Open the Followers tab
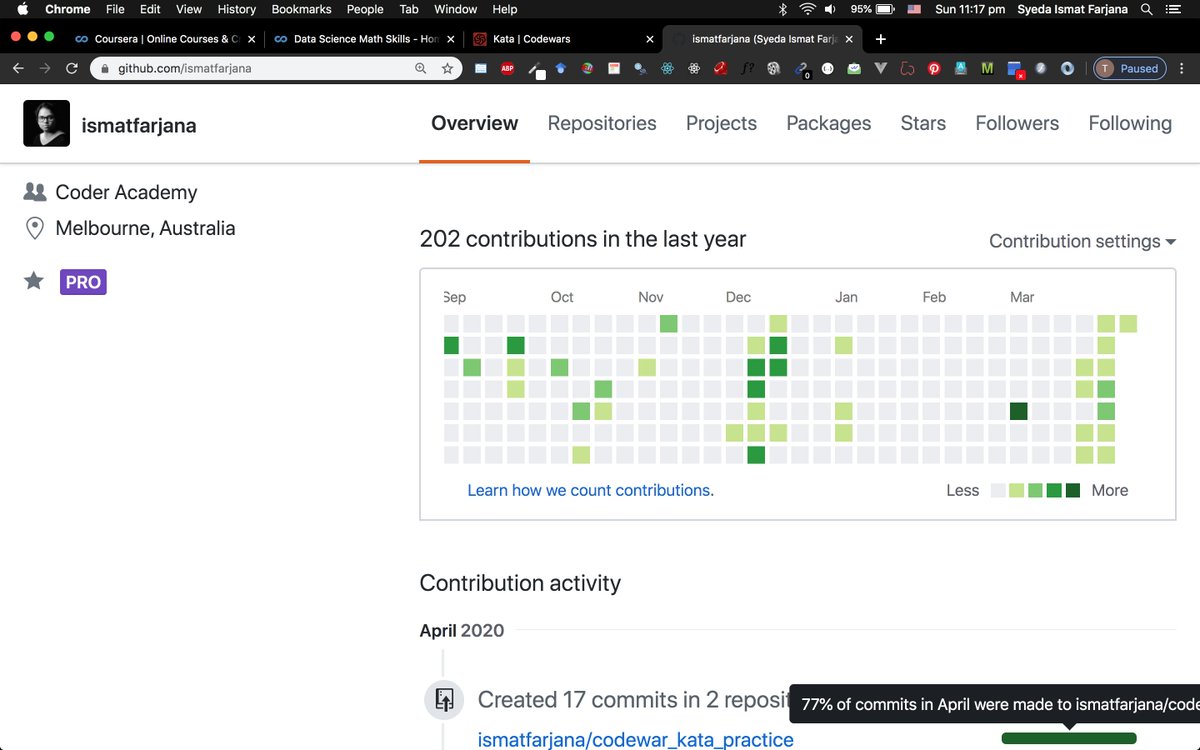Image resolution: width=1200 pixels, height=750 pixels. pyautogui.click(x=1017, y=123)
